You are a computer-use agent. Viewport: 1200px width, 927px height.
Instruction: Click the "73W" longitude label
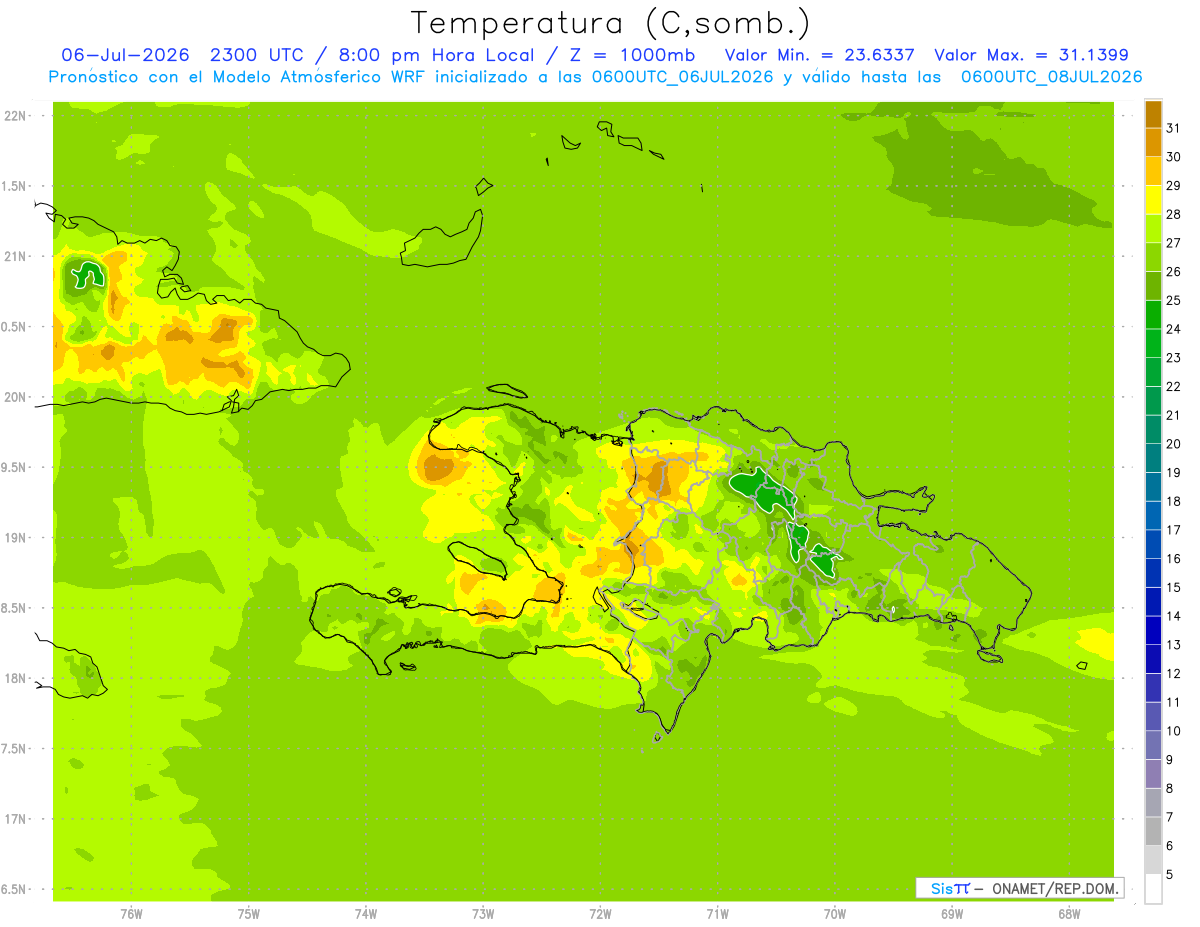click(483, 914)
